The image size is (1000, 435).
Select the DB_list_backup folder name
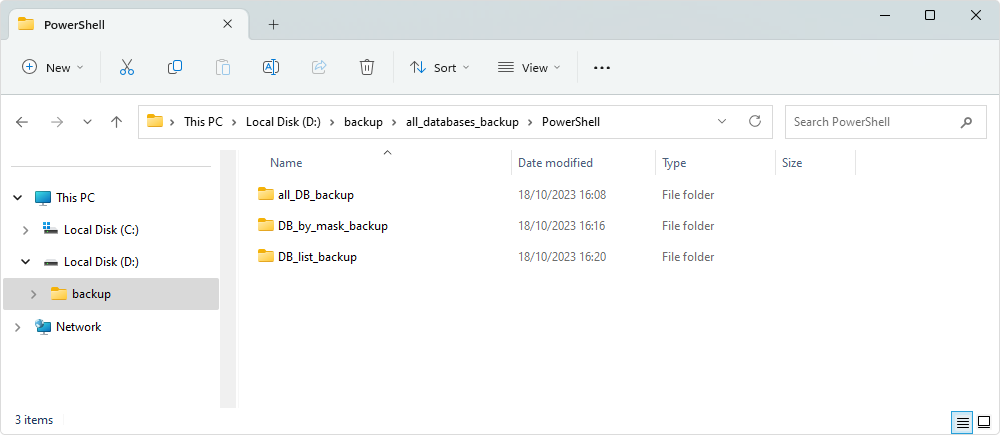tap(317, 256)
